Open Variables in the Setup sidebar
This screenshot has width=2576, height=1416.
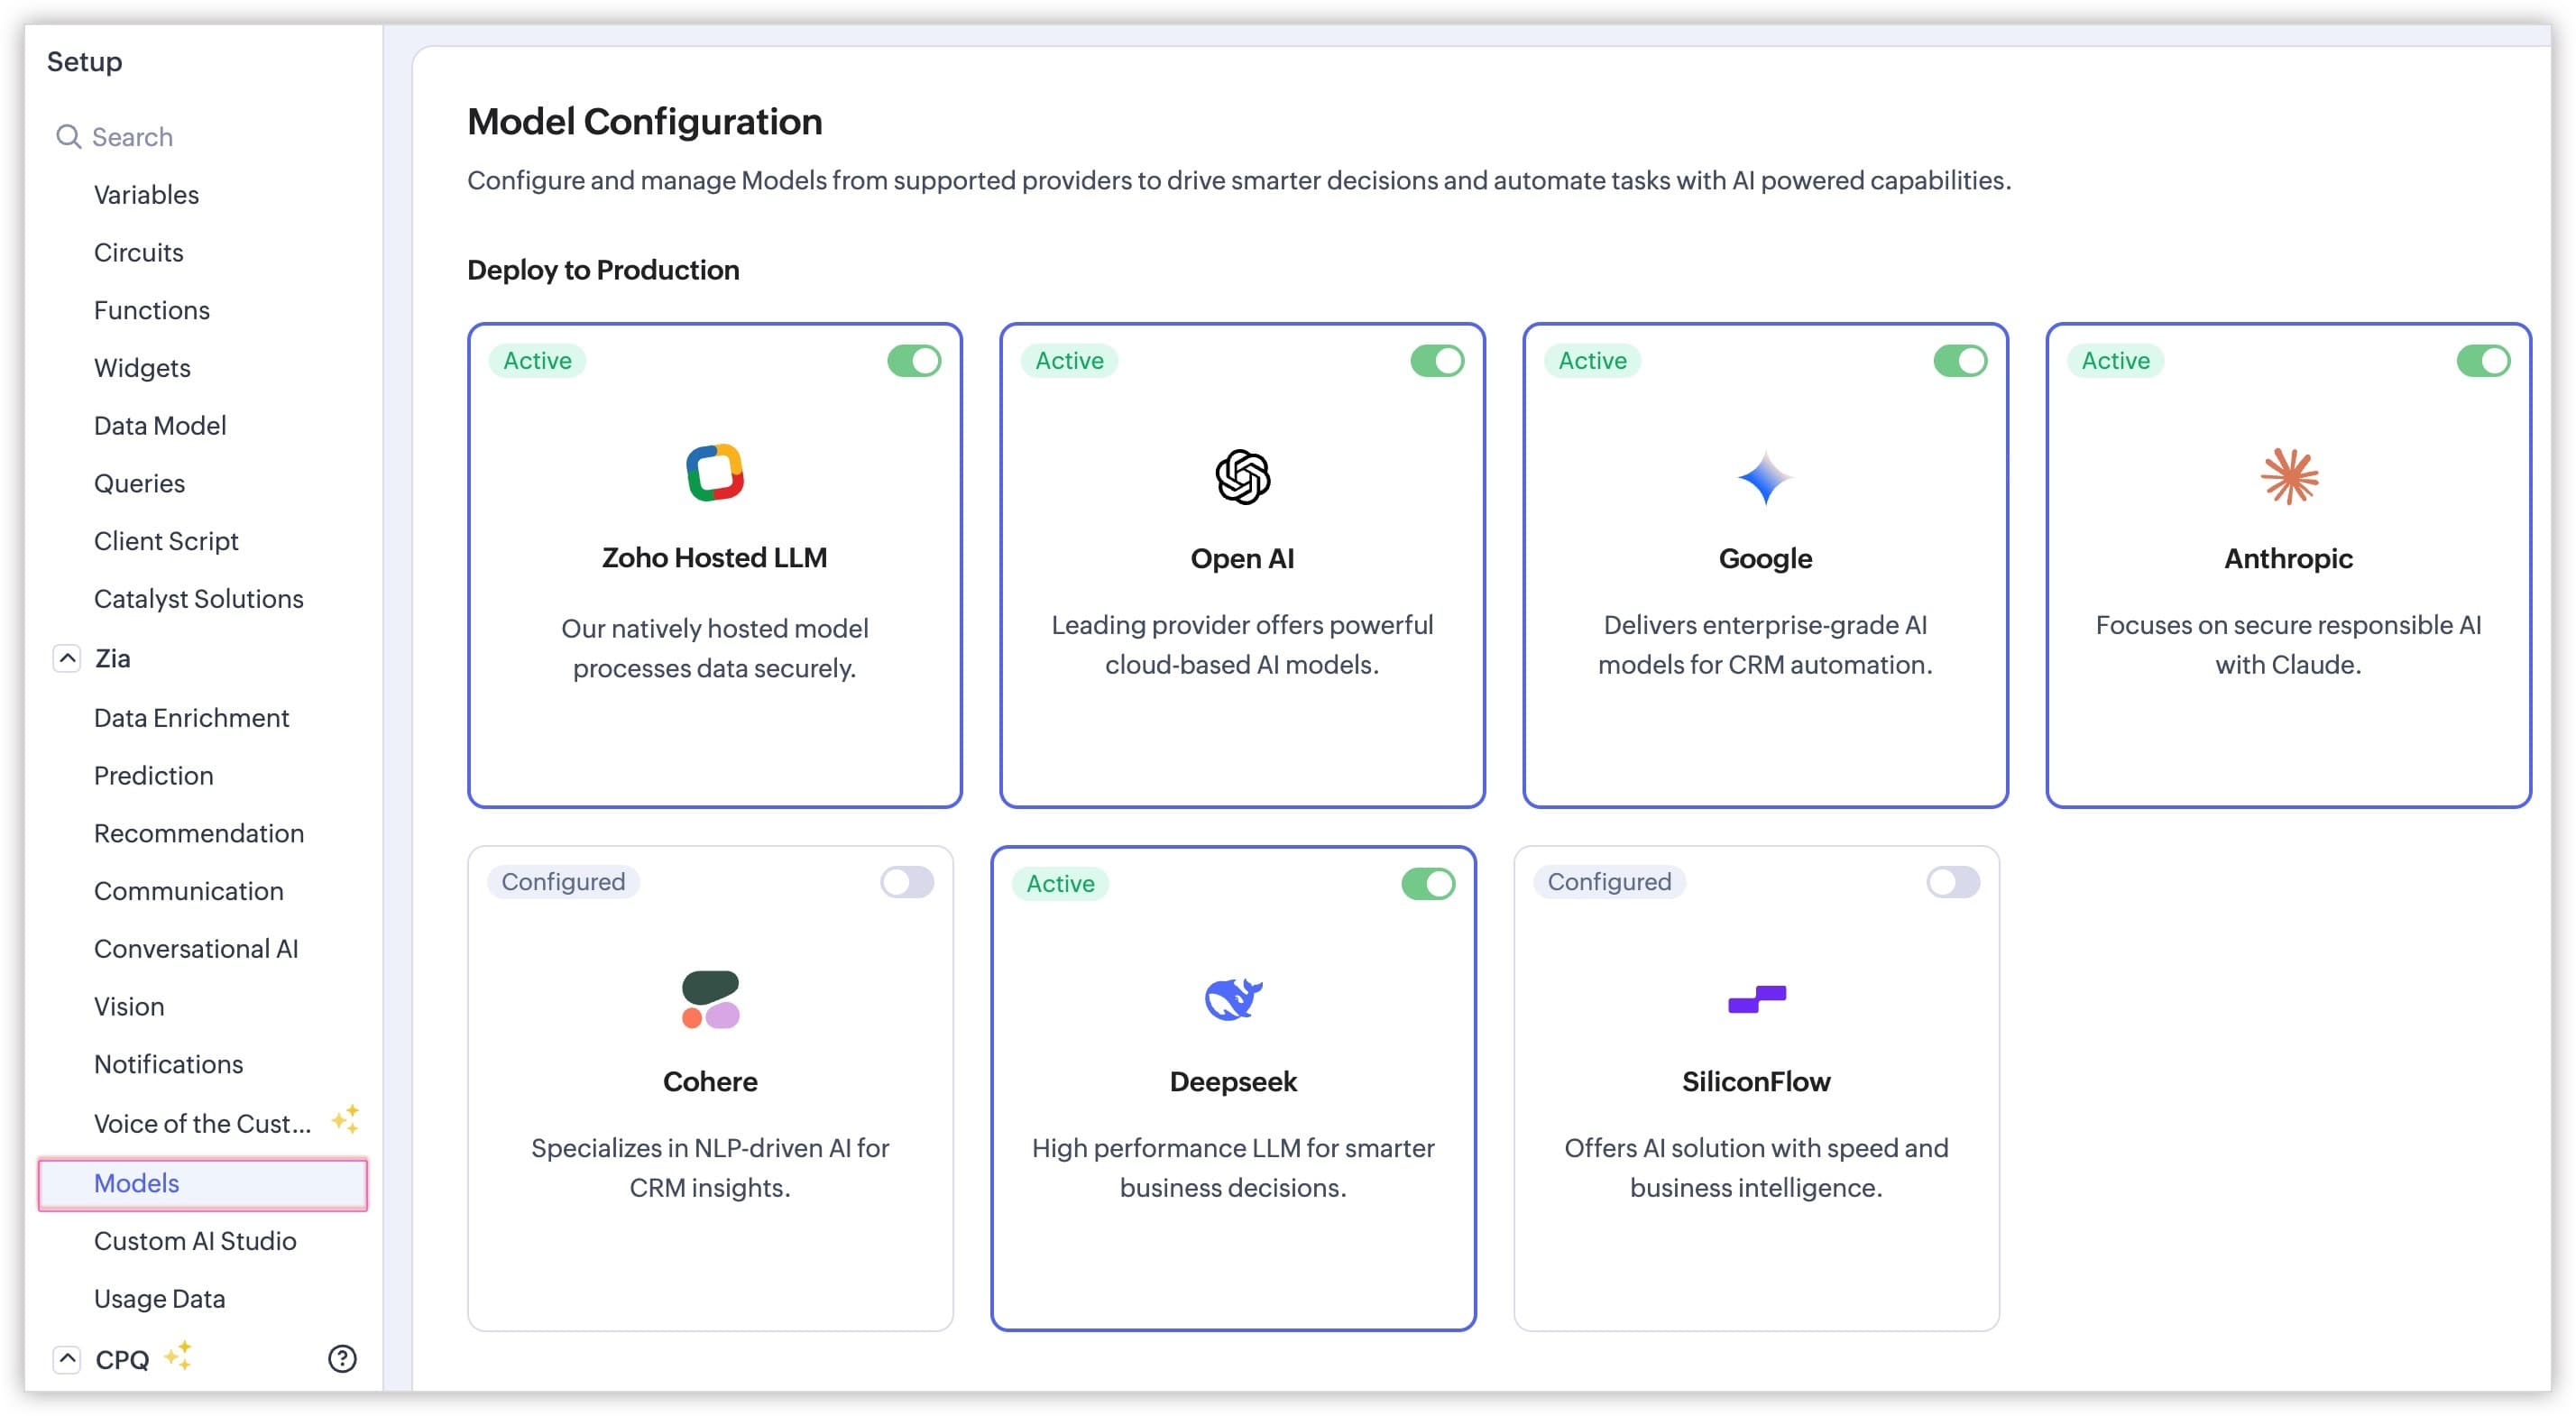click(146, 194)
